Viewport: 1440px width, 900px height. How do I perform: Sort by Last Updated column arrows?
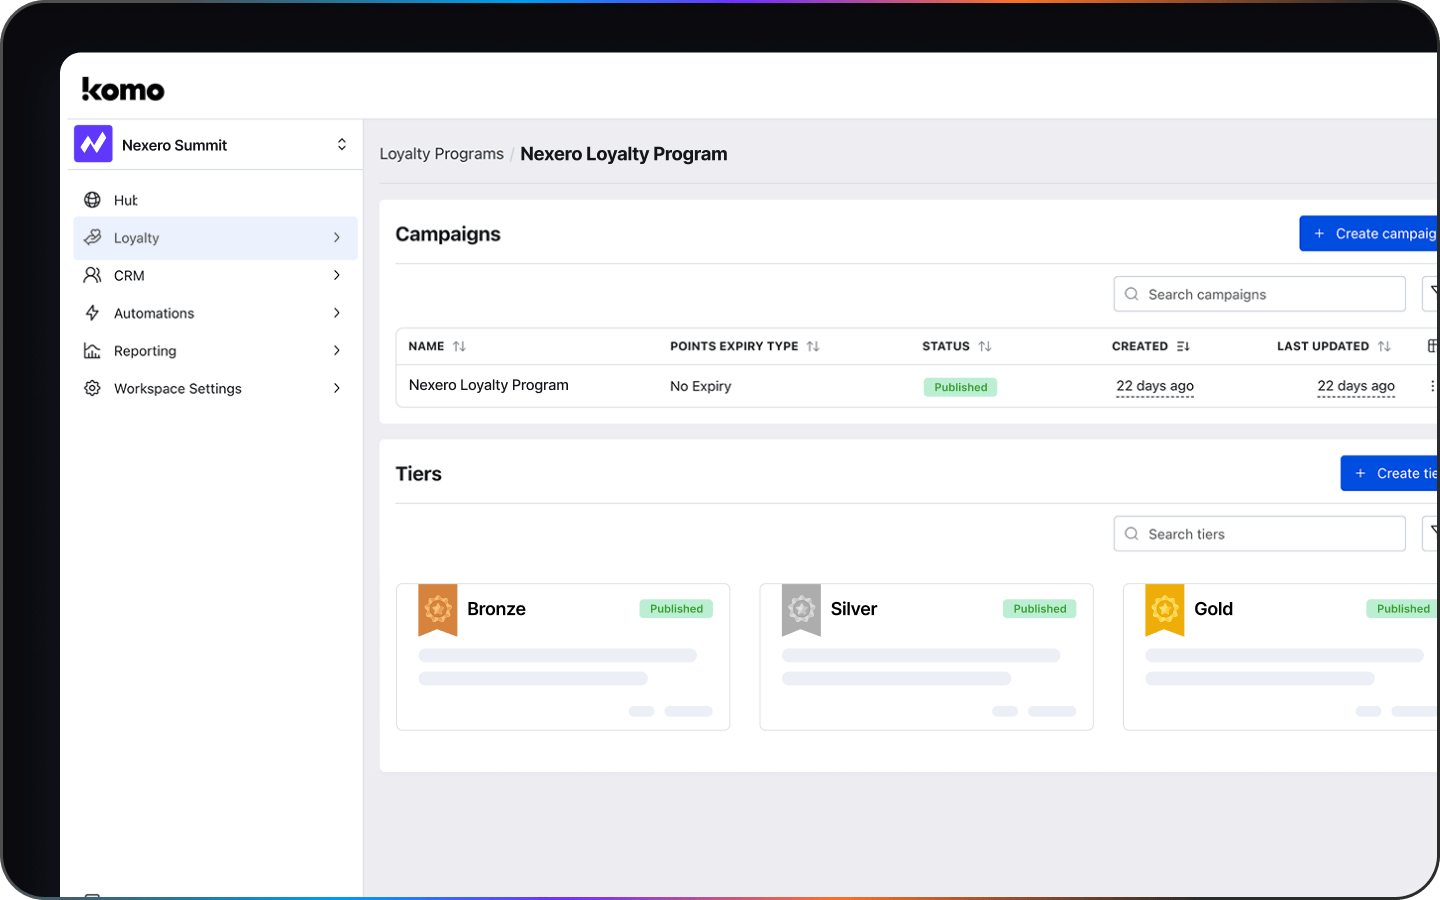click(x=1384, y=346)
